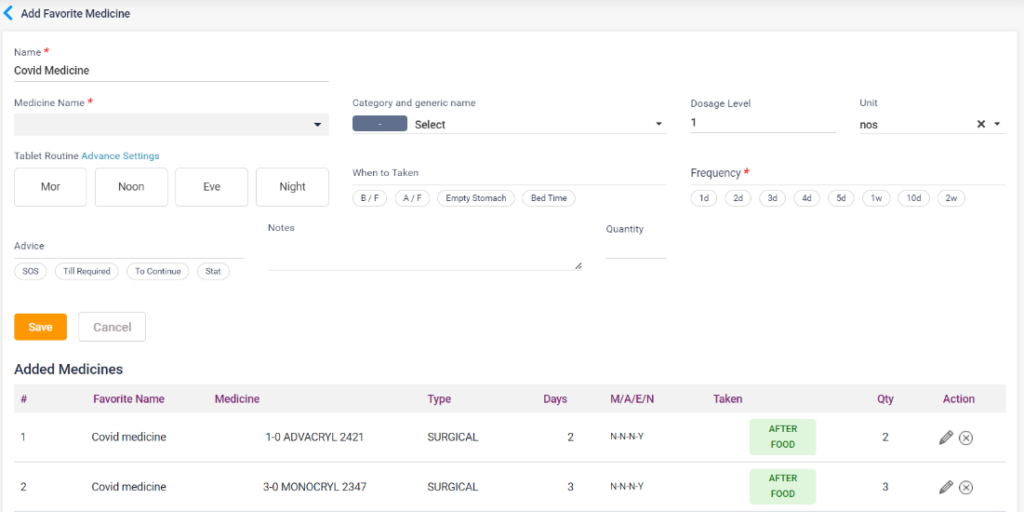Choose the 1w frequency chip
The width and height of the screenshot is (1024, 512).
[x=876, y=198]
